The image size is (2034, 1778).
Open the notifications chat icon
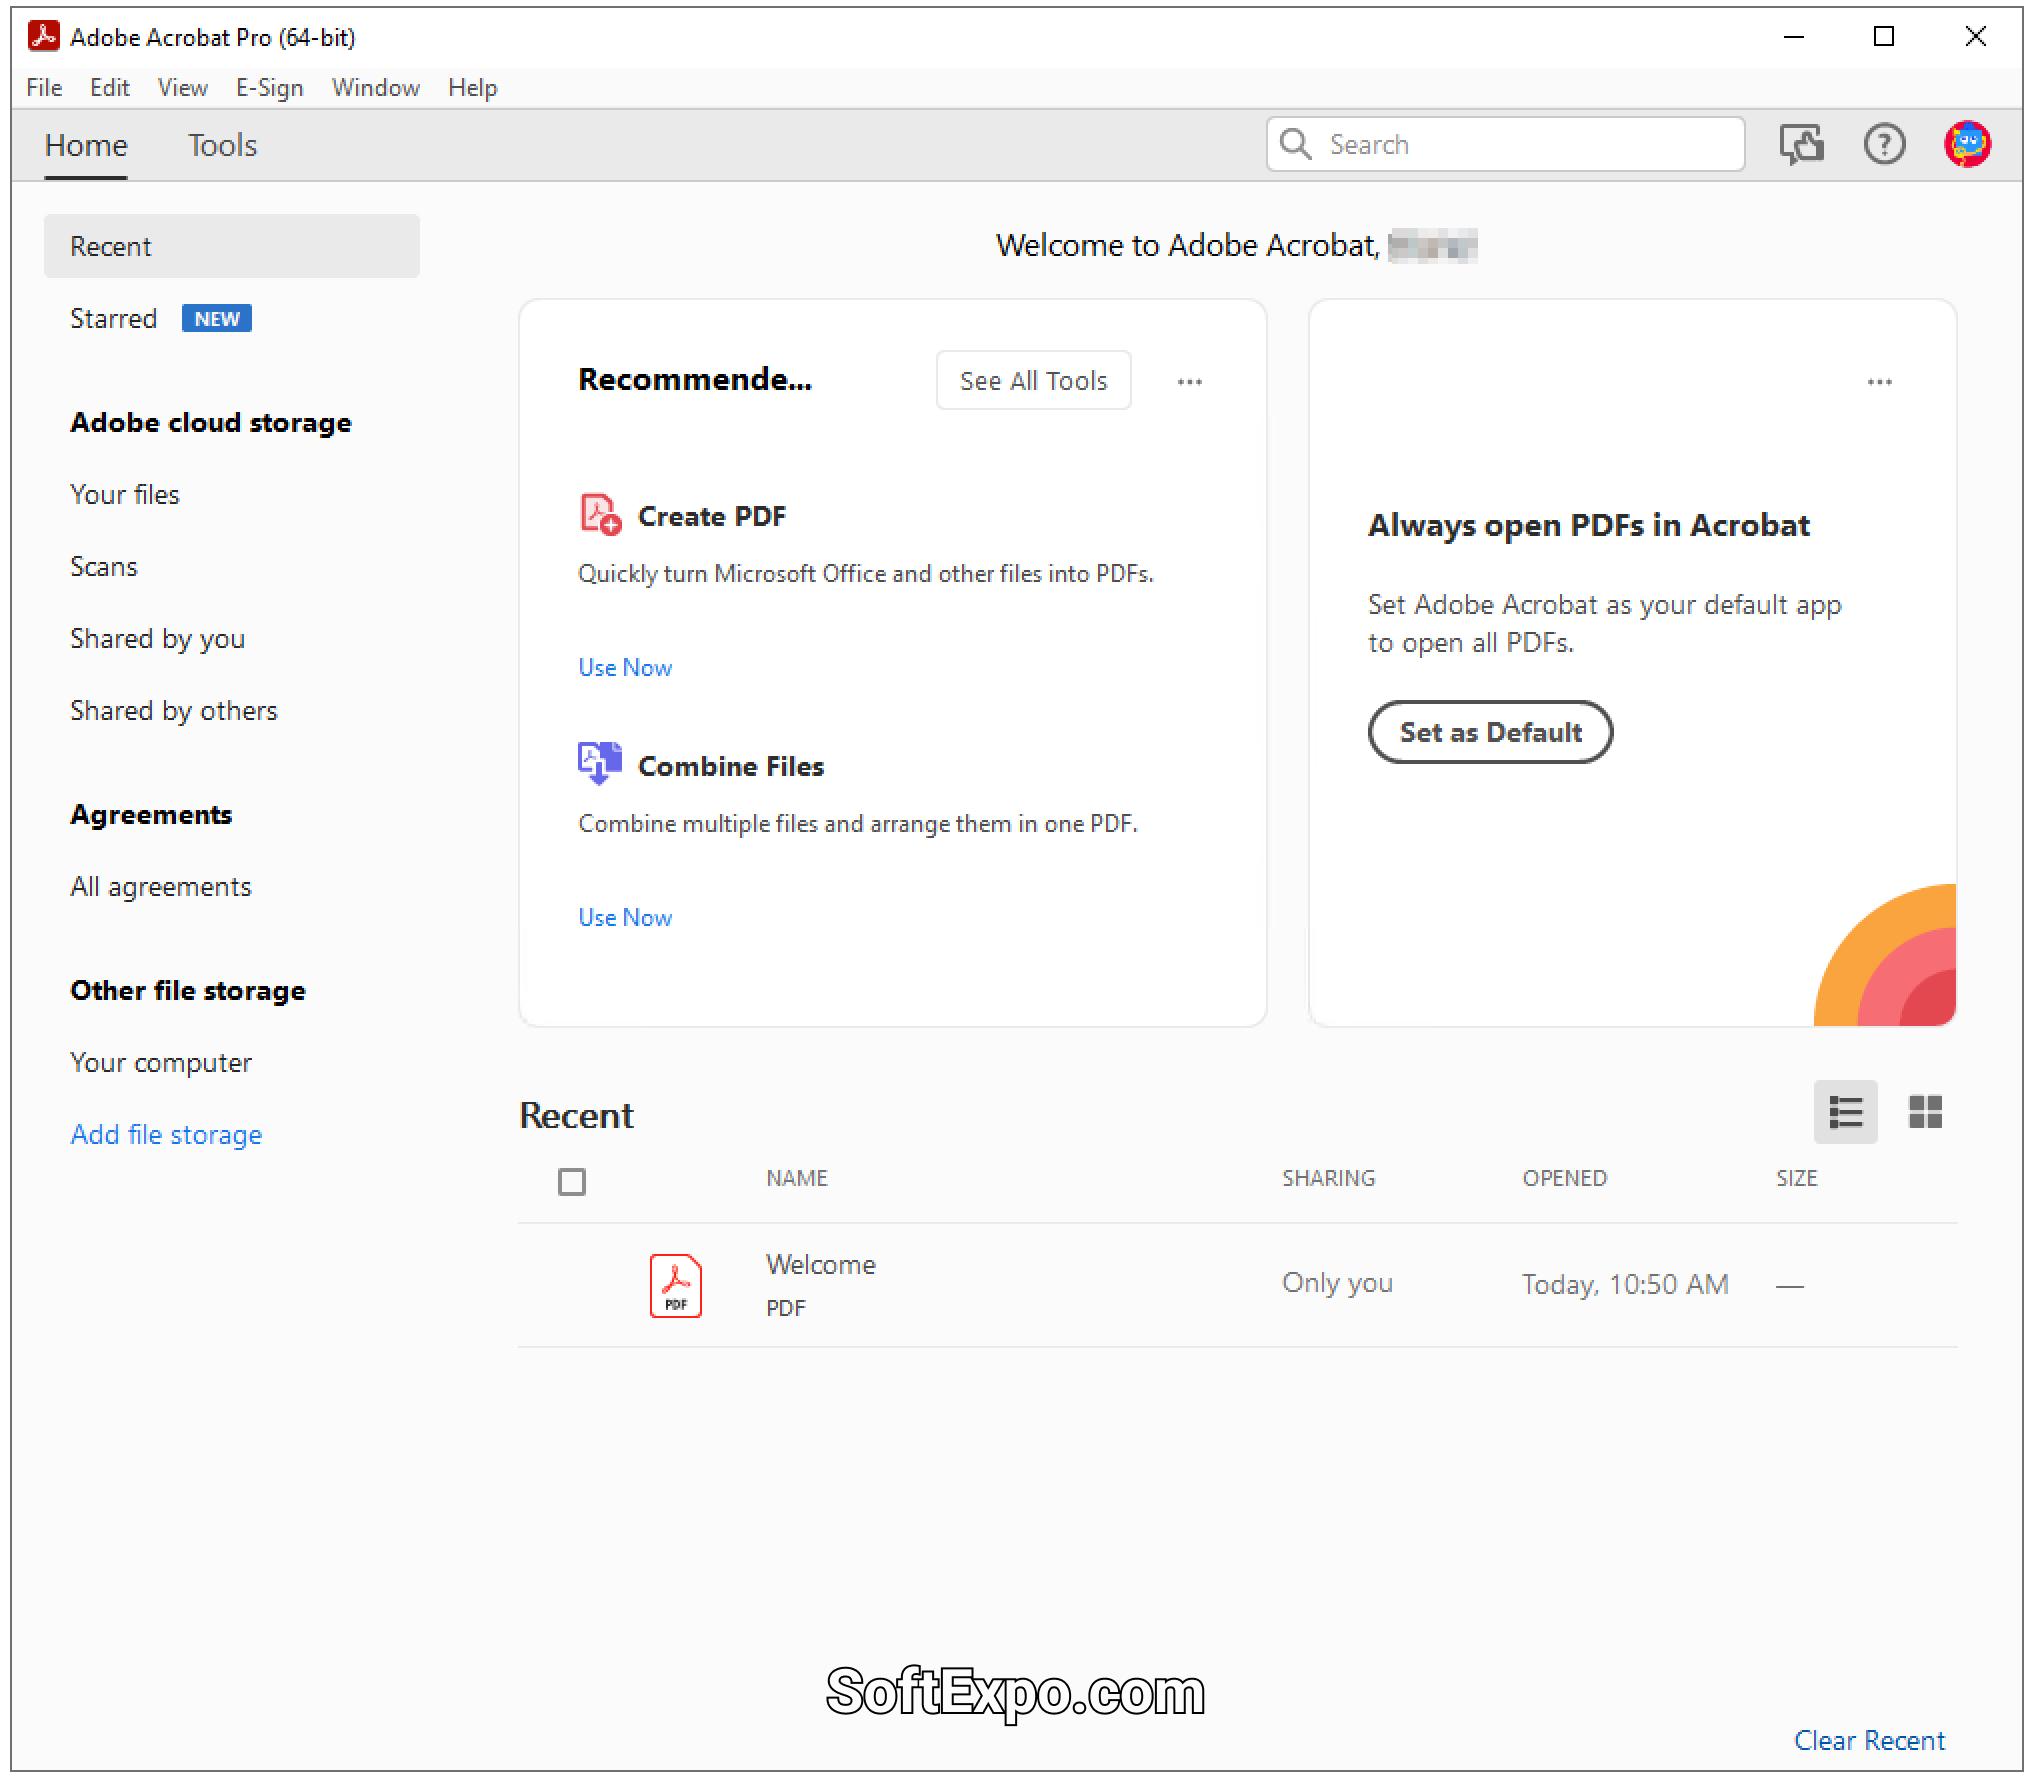(x=1801, y=144)
